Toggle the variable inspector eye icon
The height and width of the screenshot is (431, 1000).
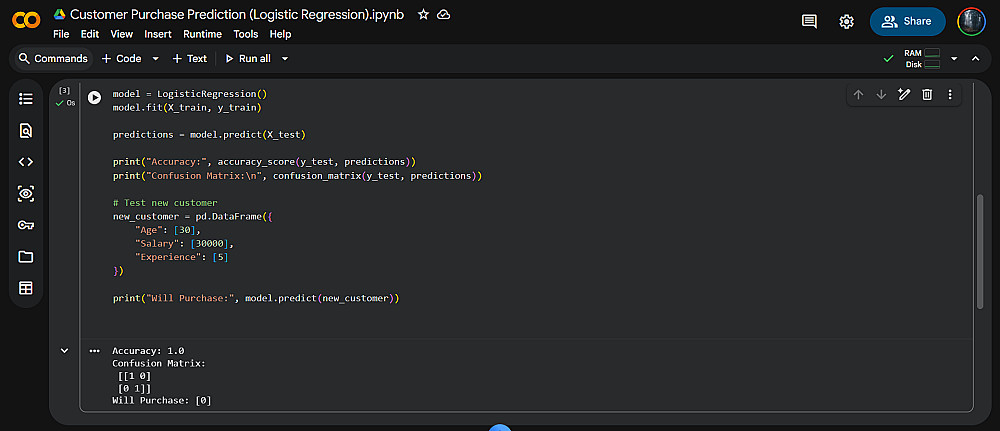click(x=26, y=193)
